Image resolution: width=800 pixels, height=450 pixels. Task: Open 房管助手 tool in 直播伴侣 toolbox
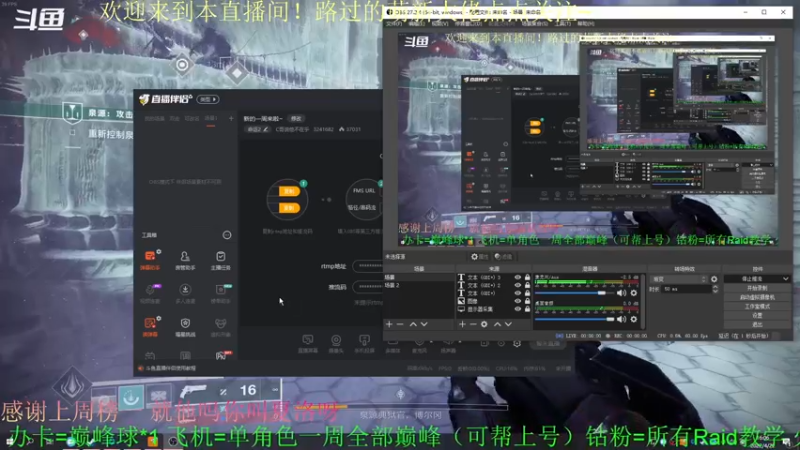point(185,260)
